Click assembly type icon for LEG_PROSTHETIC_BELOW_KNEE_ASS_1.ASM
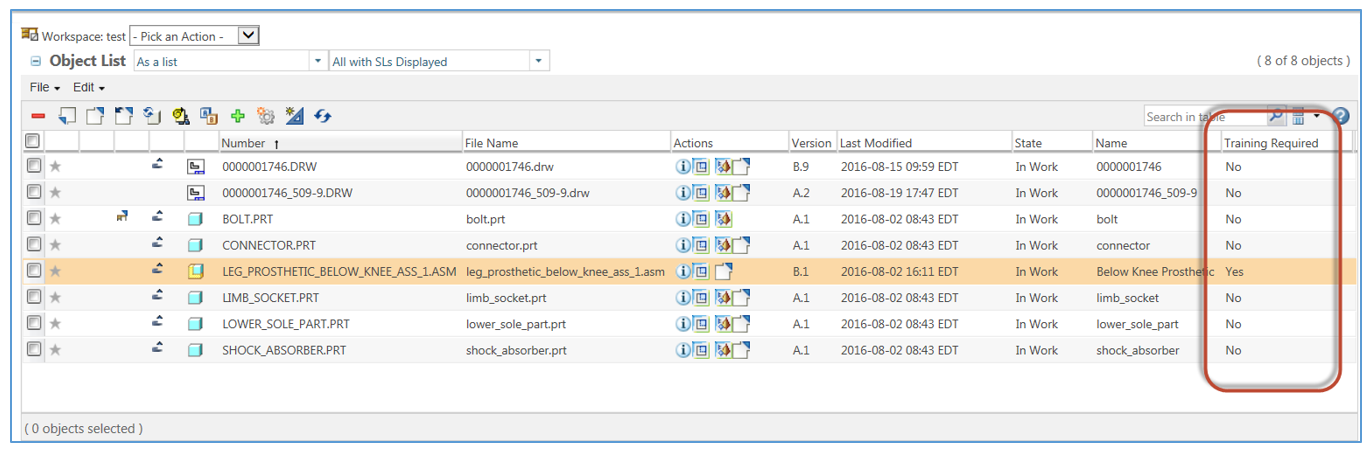 click(x=196, y=271)
